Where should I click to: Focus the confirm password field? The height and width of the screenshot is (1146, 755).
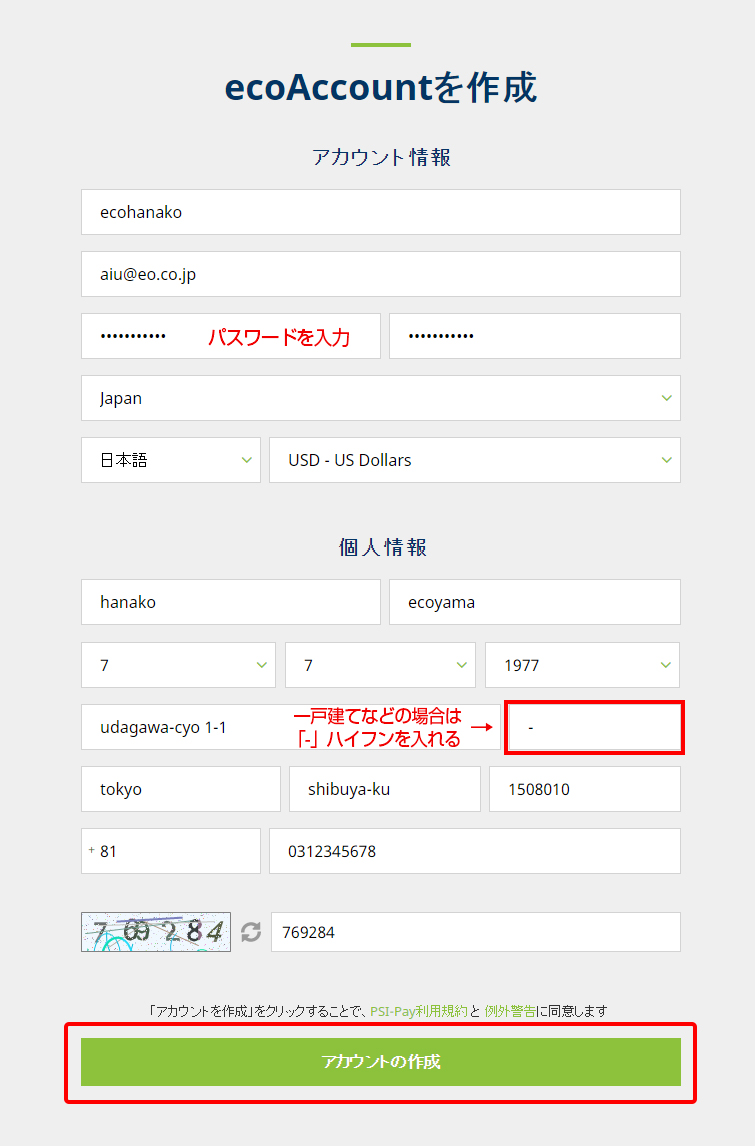[x=535, y=336]
